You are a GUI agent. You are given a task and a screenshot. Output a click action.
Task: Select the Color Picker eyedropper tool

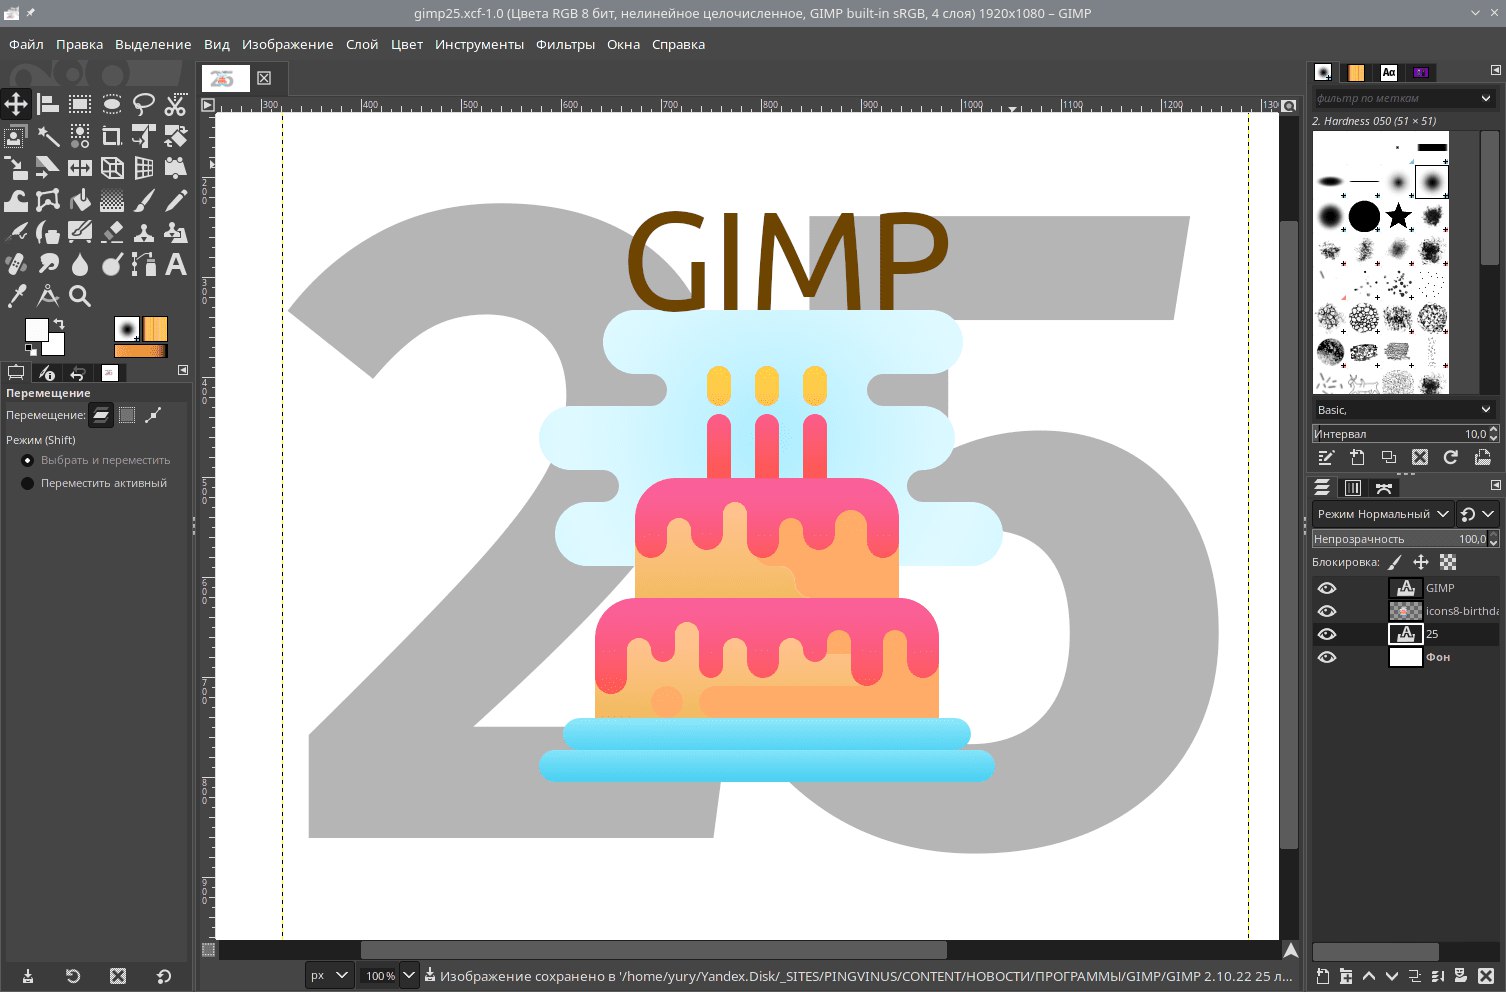(x=15, y=296)
